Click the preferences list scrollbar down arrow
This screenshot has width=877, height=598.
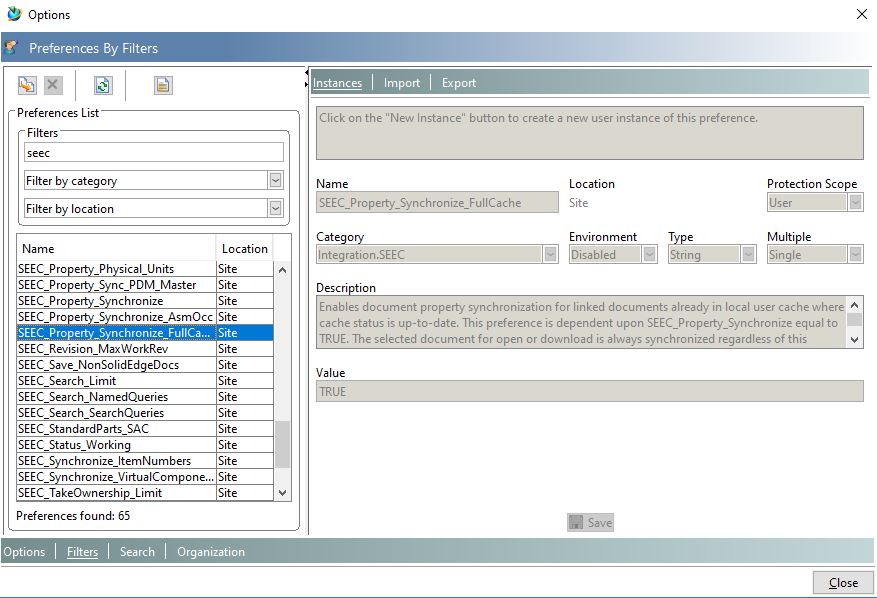tap(283, 493)
